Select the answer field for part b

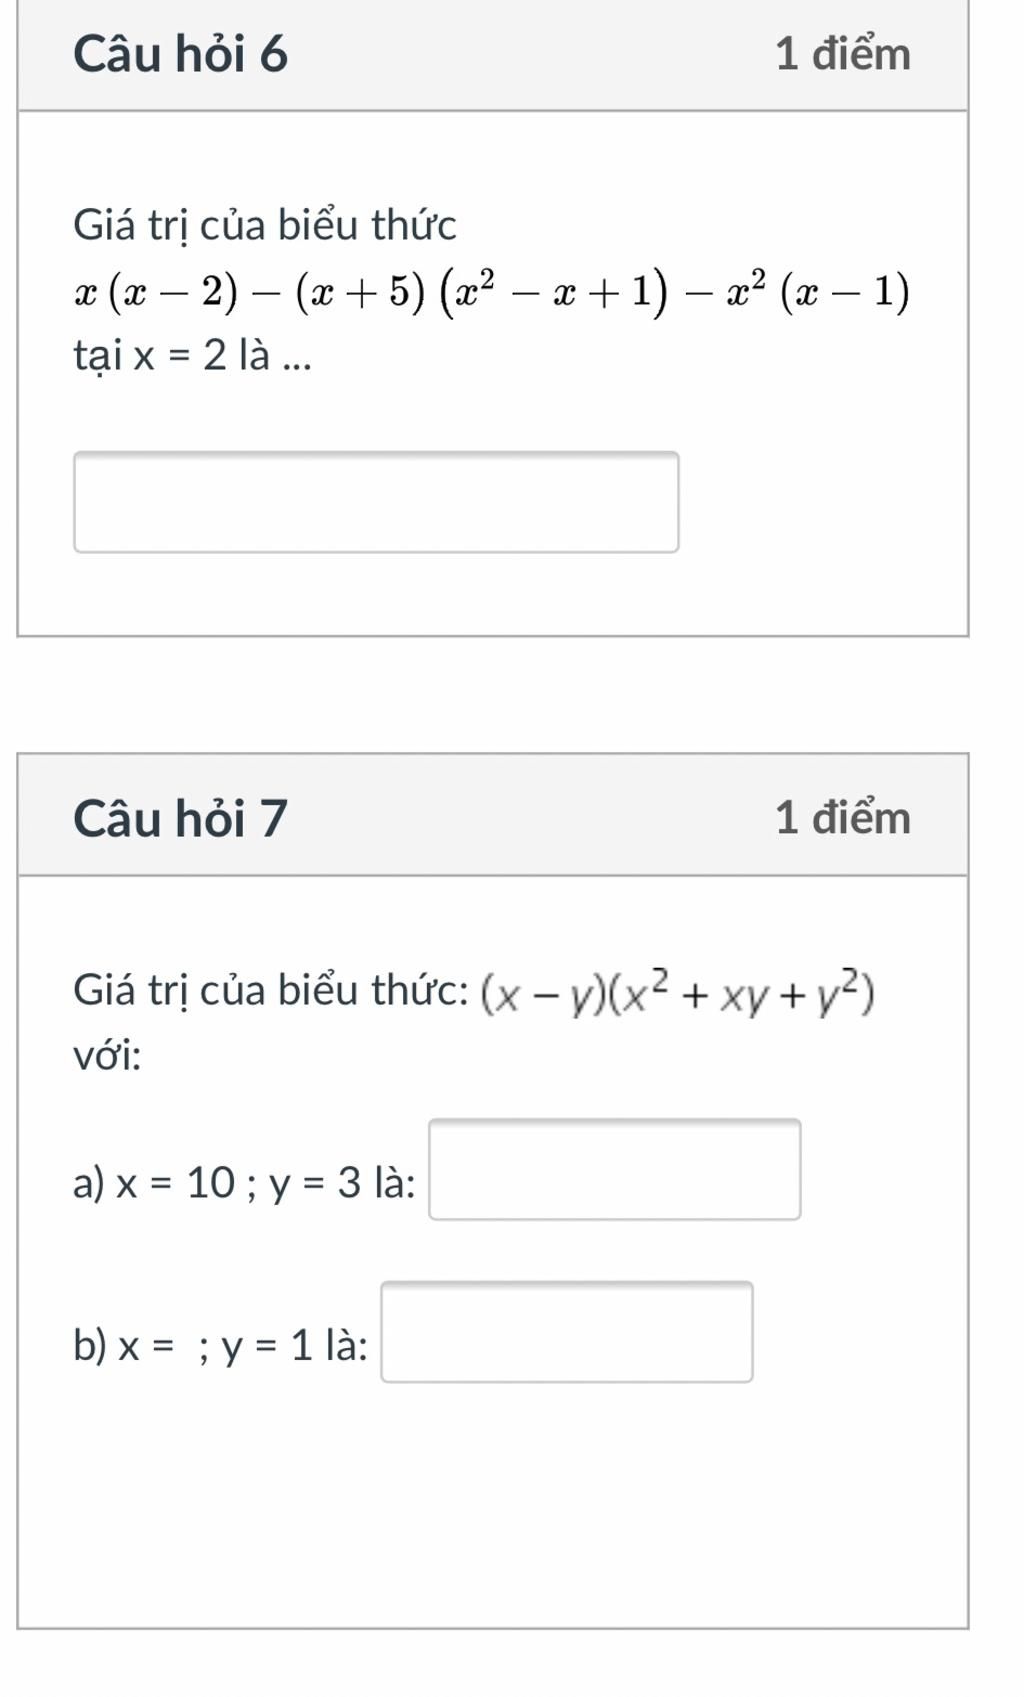point(567,1332)
